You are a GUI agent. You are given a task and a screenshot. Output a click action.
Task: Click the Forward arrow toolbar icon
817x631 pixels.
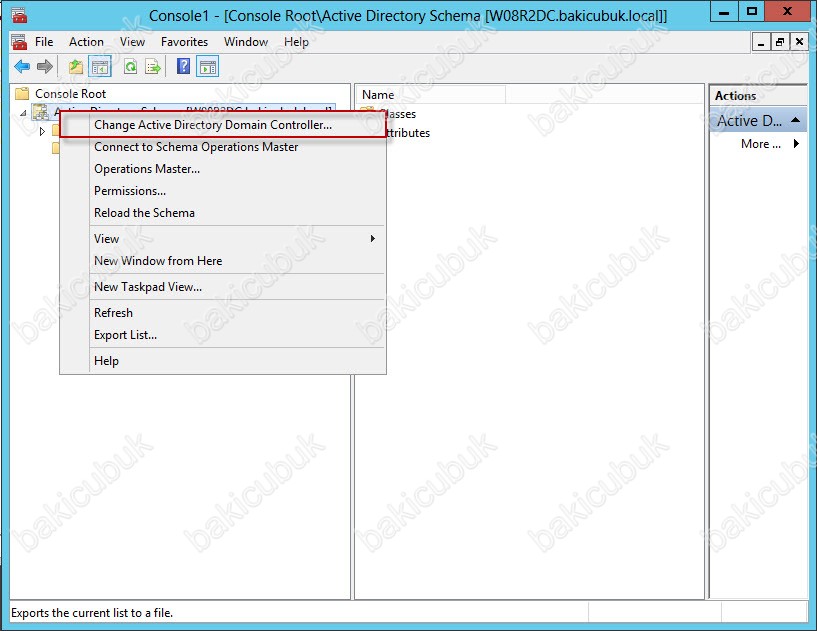pyautogui.click(x=45, y=67)
